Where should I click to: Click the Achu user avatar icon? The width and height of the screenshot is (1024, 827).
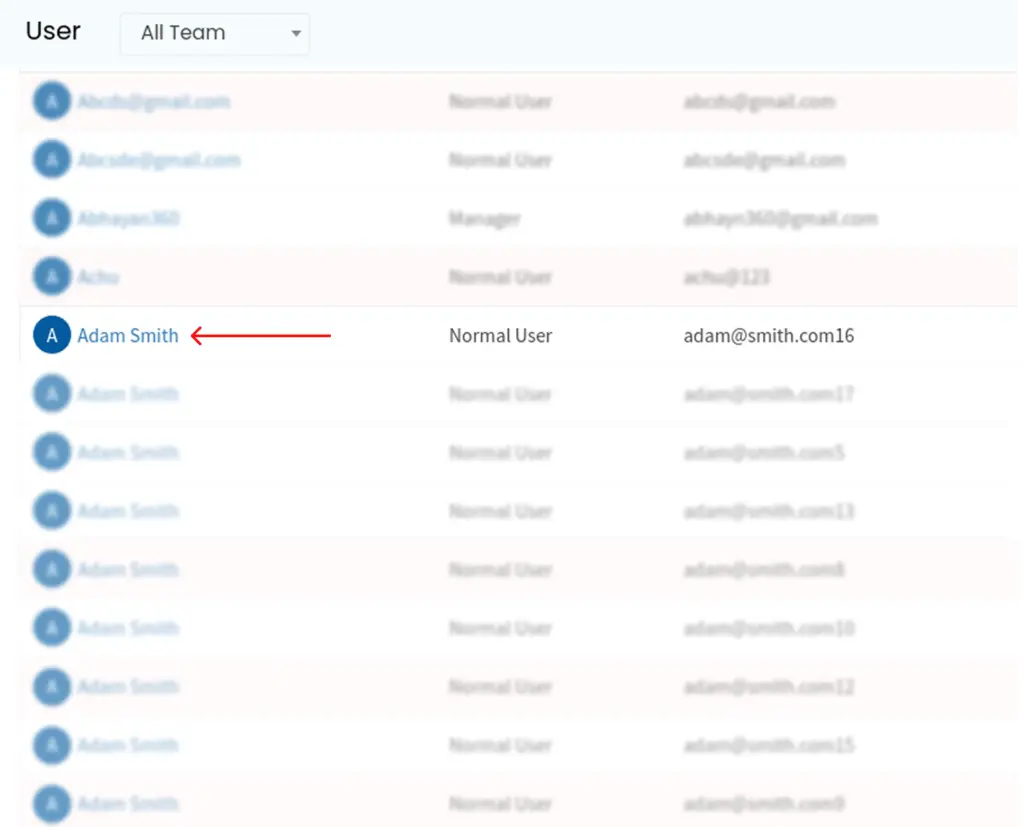pyautogui.click(x=52, y=277)
